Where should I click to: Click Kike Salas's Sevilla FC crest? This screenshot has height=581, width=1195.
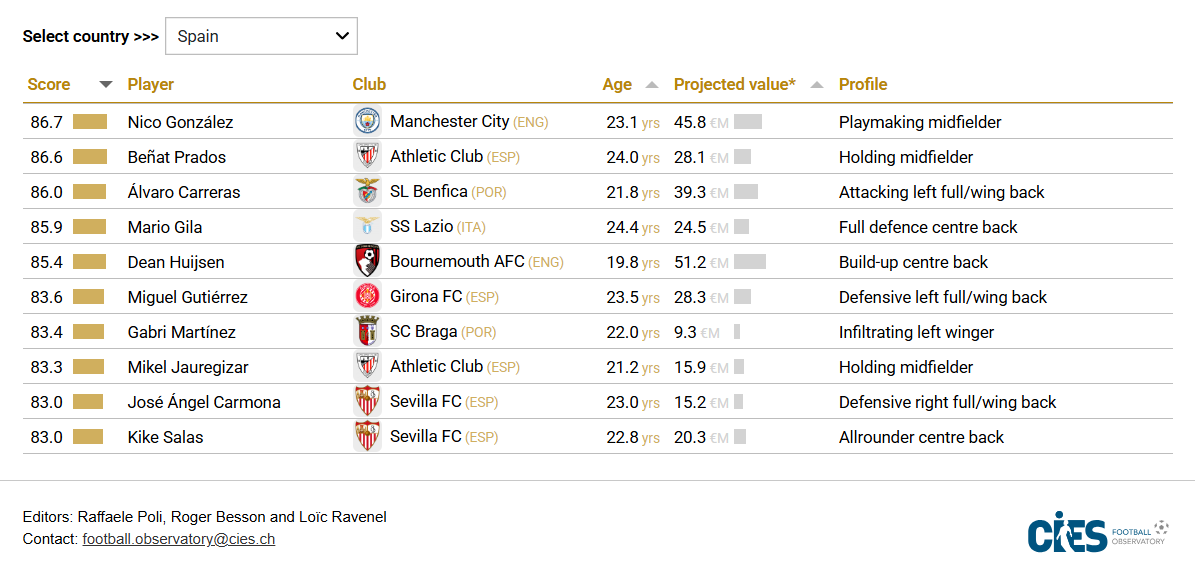point(368,437)
